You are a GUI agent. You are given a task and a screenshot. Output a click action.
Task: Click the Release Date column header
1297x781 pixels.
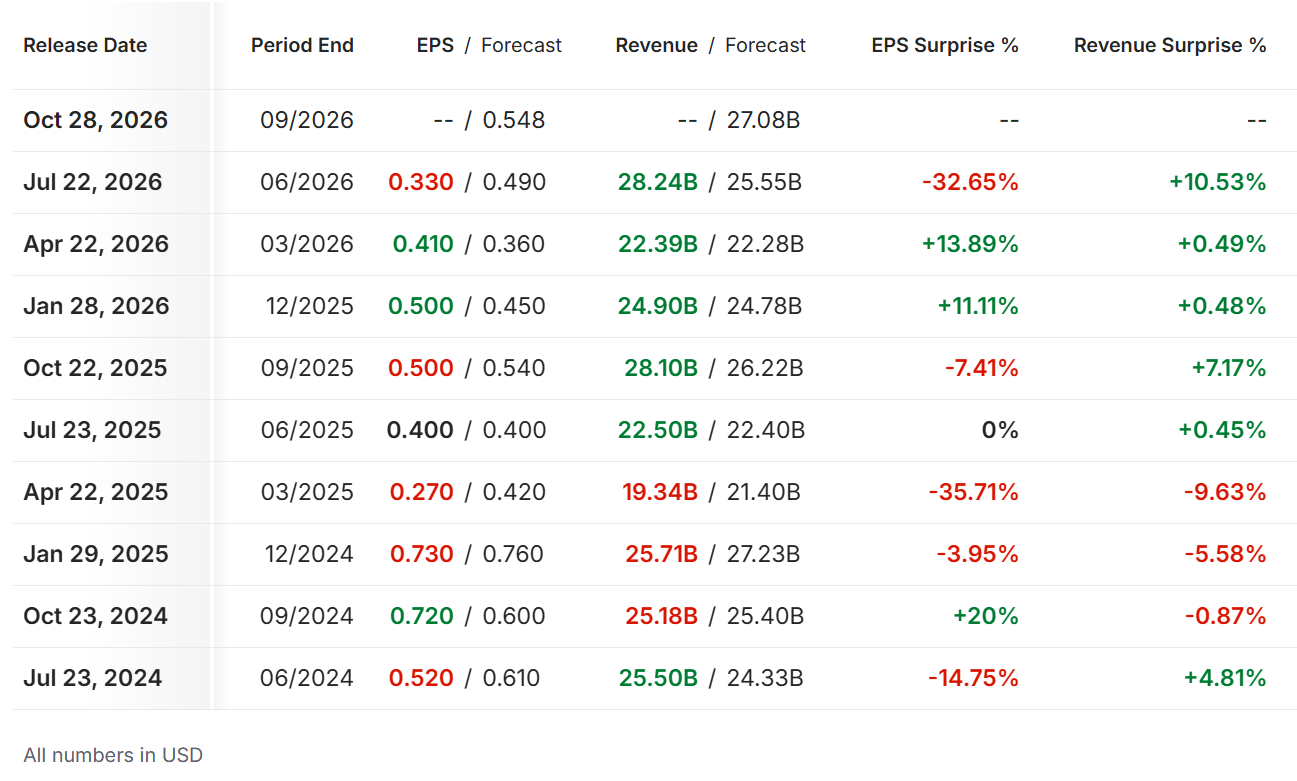point(85,45)
